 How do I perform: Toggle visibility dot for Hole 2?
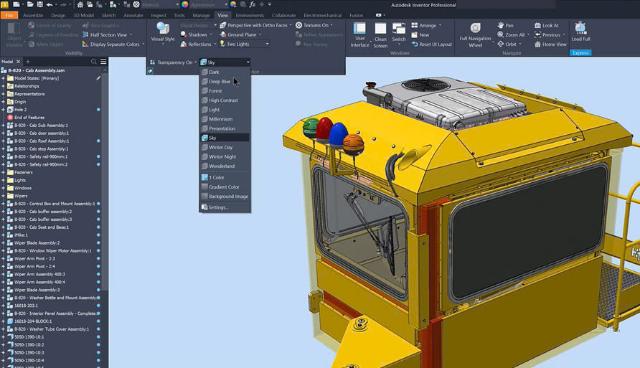click(98, 110)
